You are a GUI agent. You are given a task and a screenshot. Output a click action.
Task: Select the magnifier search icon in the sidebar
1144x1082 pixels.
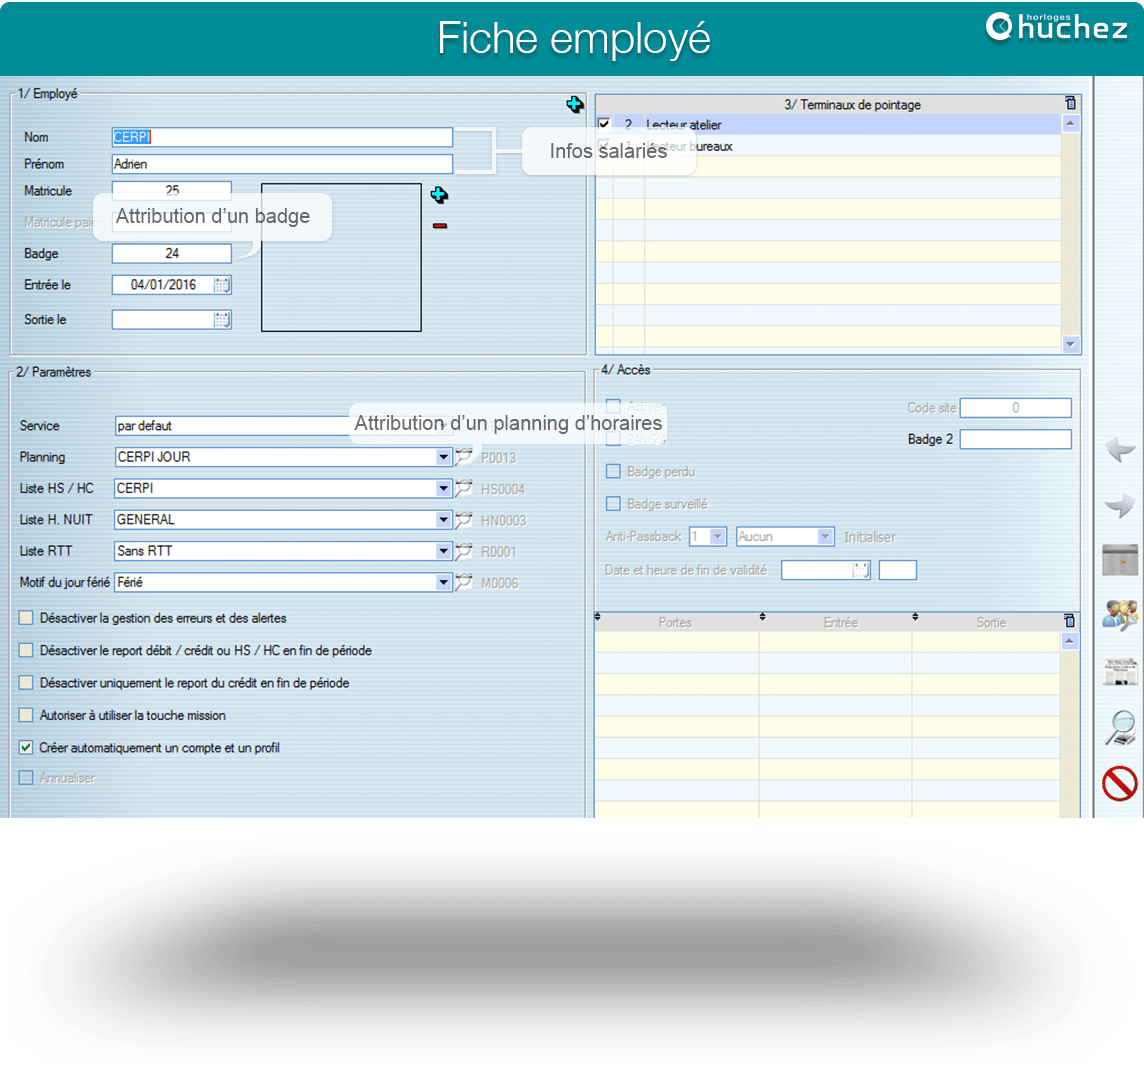pyautogui.click(x=1120, y=727)
